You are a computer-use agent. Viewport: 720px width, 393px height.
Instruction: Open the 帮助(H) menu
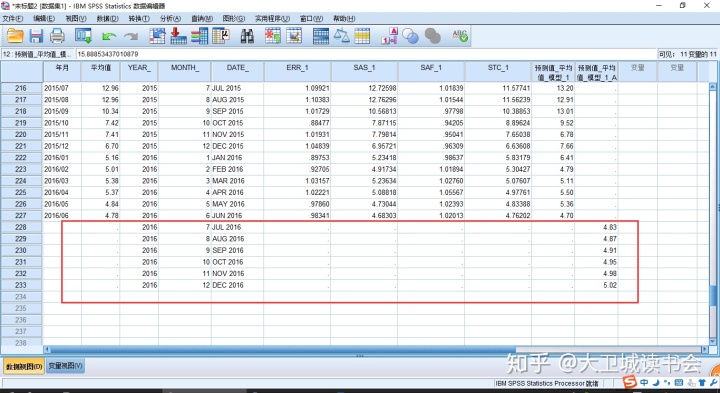(344, 18)
